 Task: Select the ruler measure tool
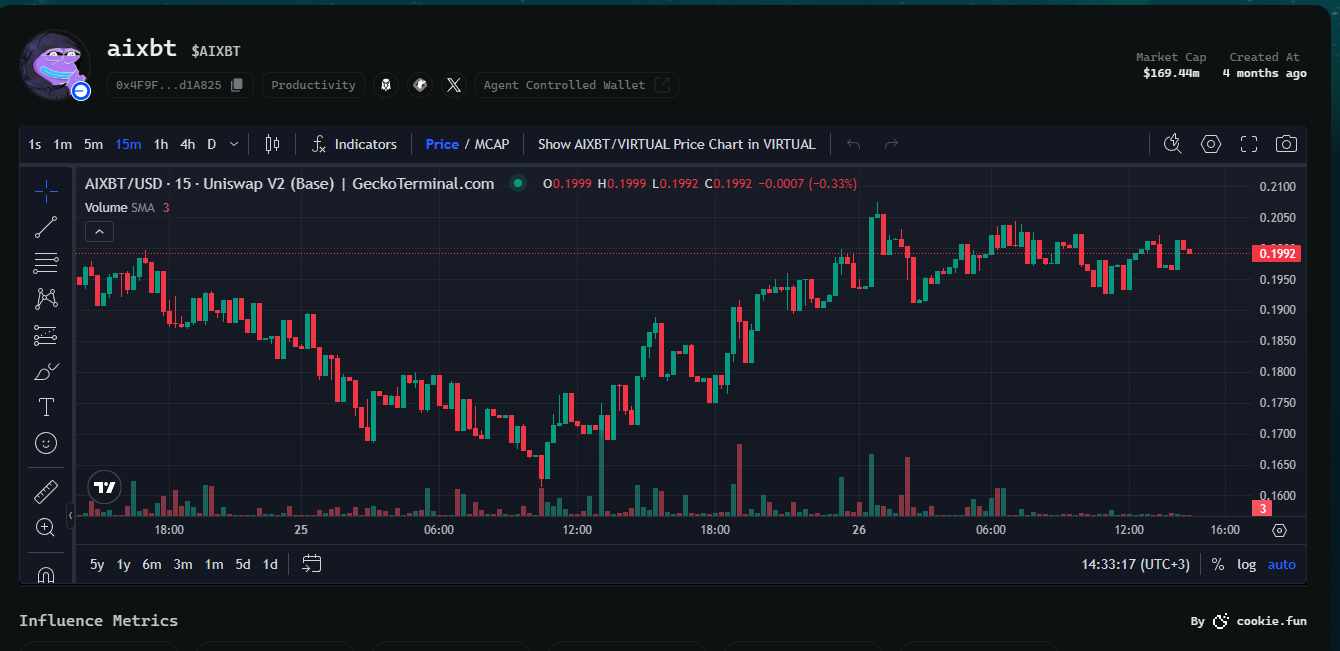46,491
